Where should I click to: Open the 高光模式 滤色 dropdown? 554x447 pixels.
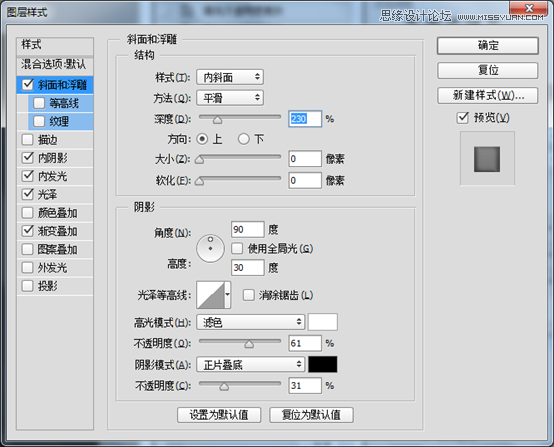pos(251,322)
